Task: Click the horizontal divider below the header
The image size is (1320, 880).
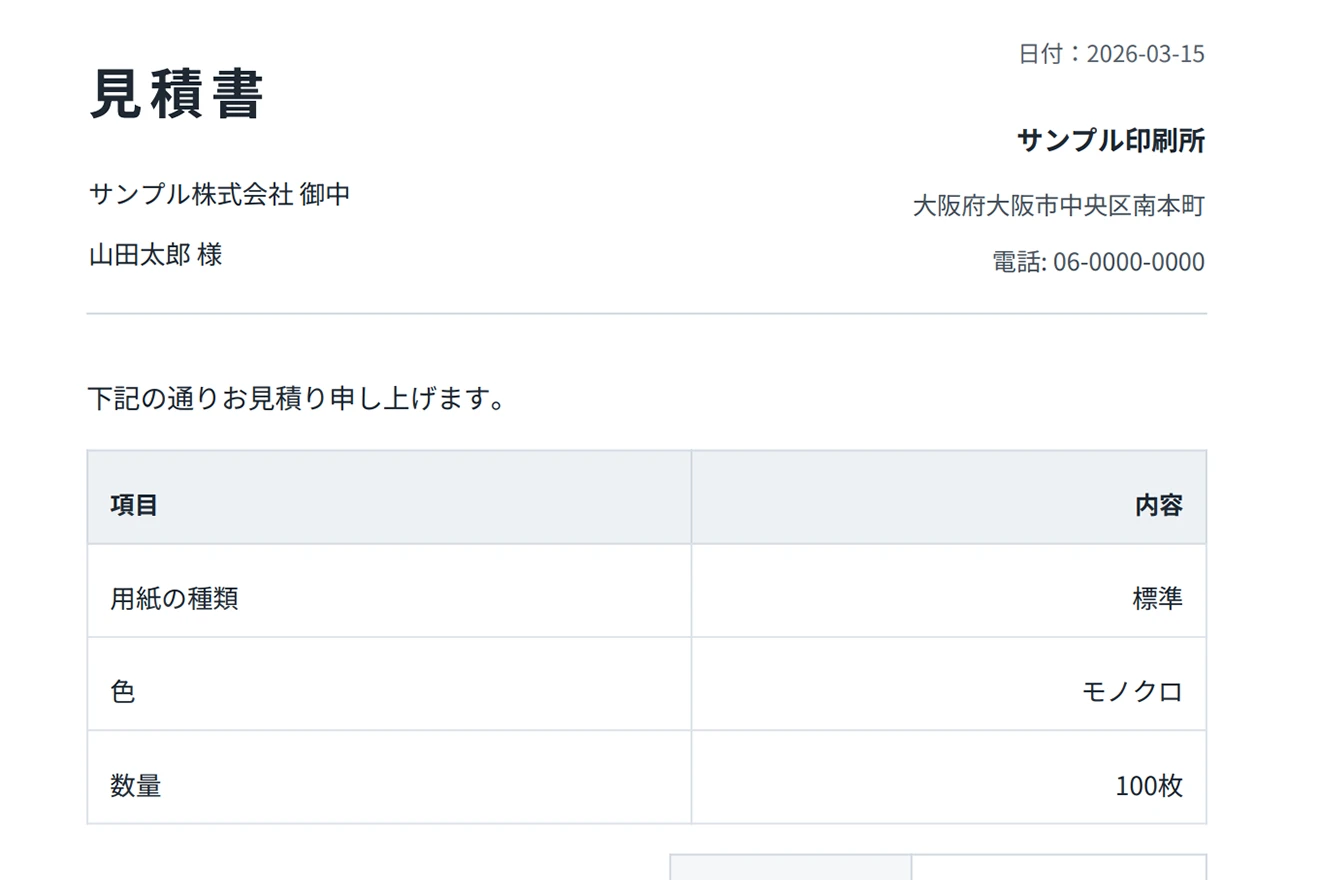Action: point(646,314)
